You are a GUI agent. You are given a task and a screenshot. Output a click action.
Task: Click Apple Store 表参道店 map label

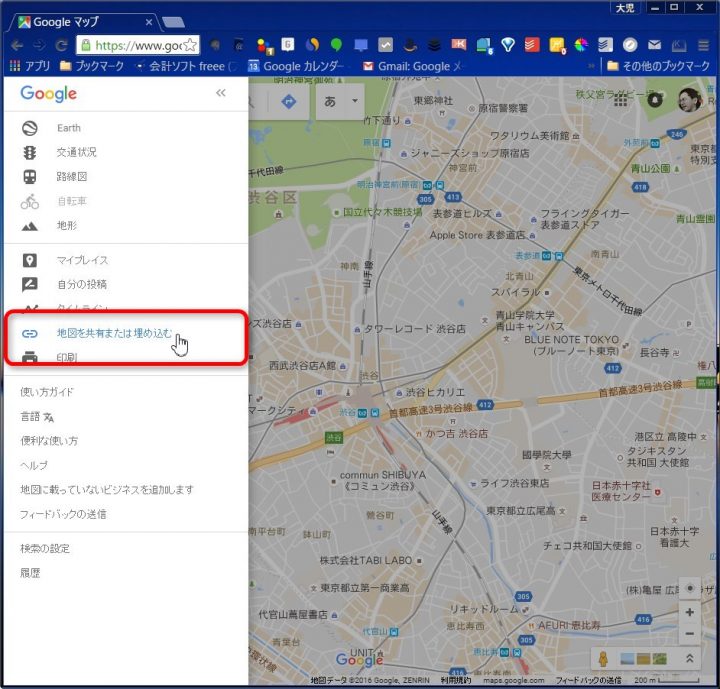[477, 235]
